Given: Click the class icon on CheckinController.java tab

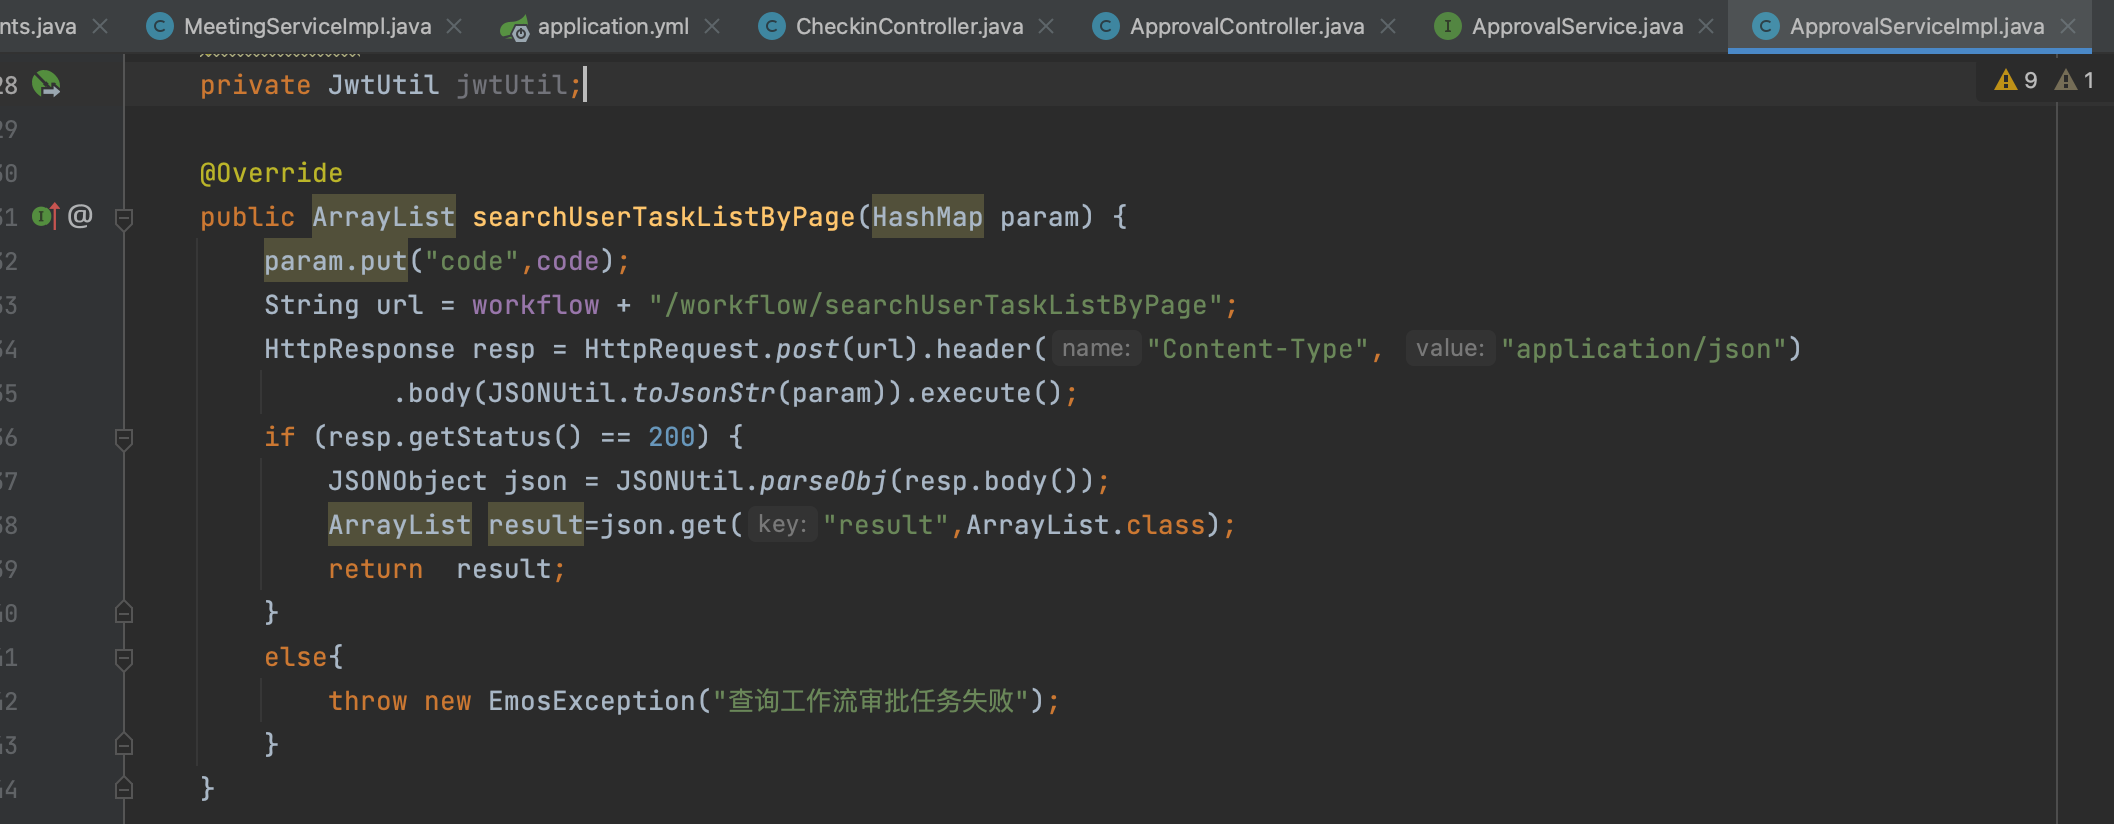Looking at the screenshot, I should coord(771,26).
